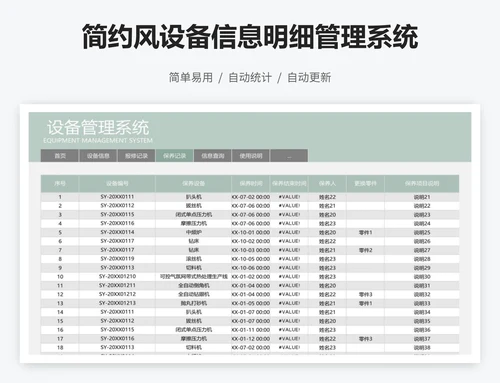Select the serial number 10 cell

tap(60, 277)
